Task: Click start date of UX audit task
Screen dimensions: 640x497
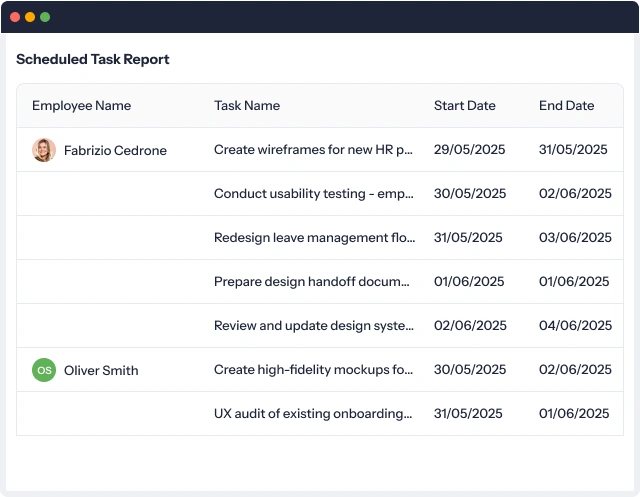Action: tap(468, 414)
